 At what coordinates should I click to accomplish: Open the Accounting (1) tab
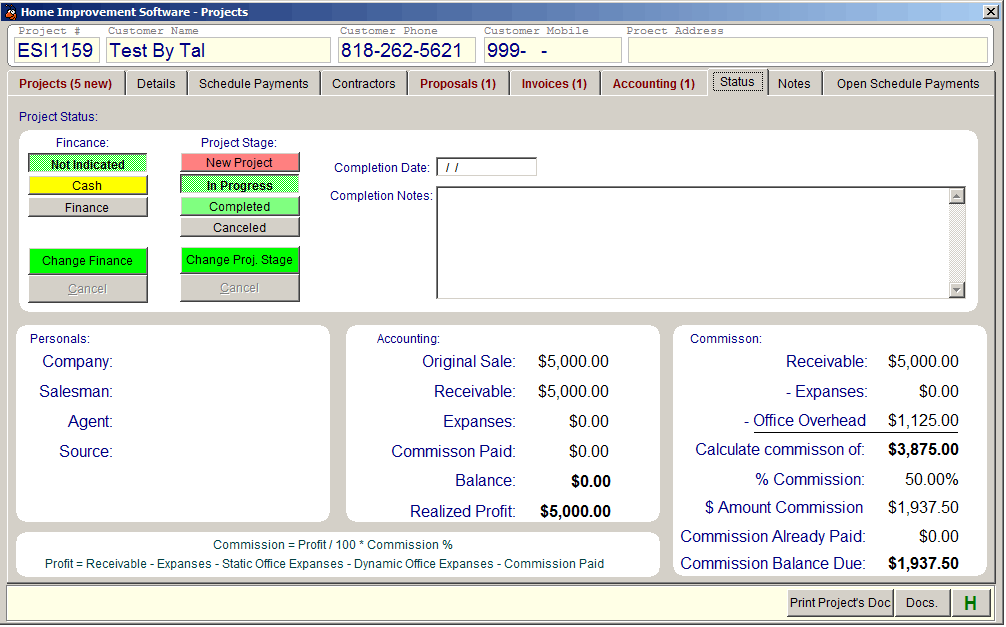pyautogui.click(x=654, y=83)
